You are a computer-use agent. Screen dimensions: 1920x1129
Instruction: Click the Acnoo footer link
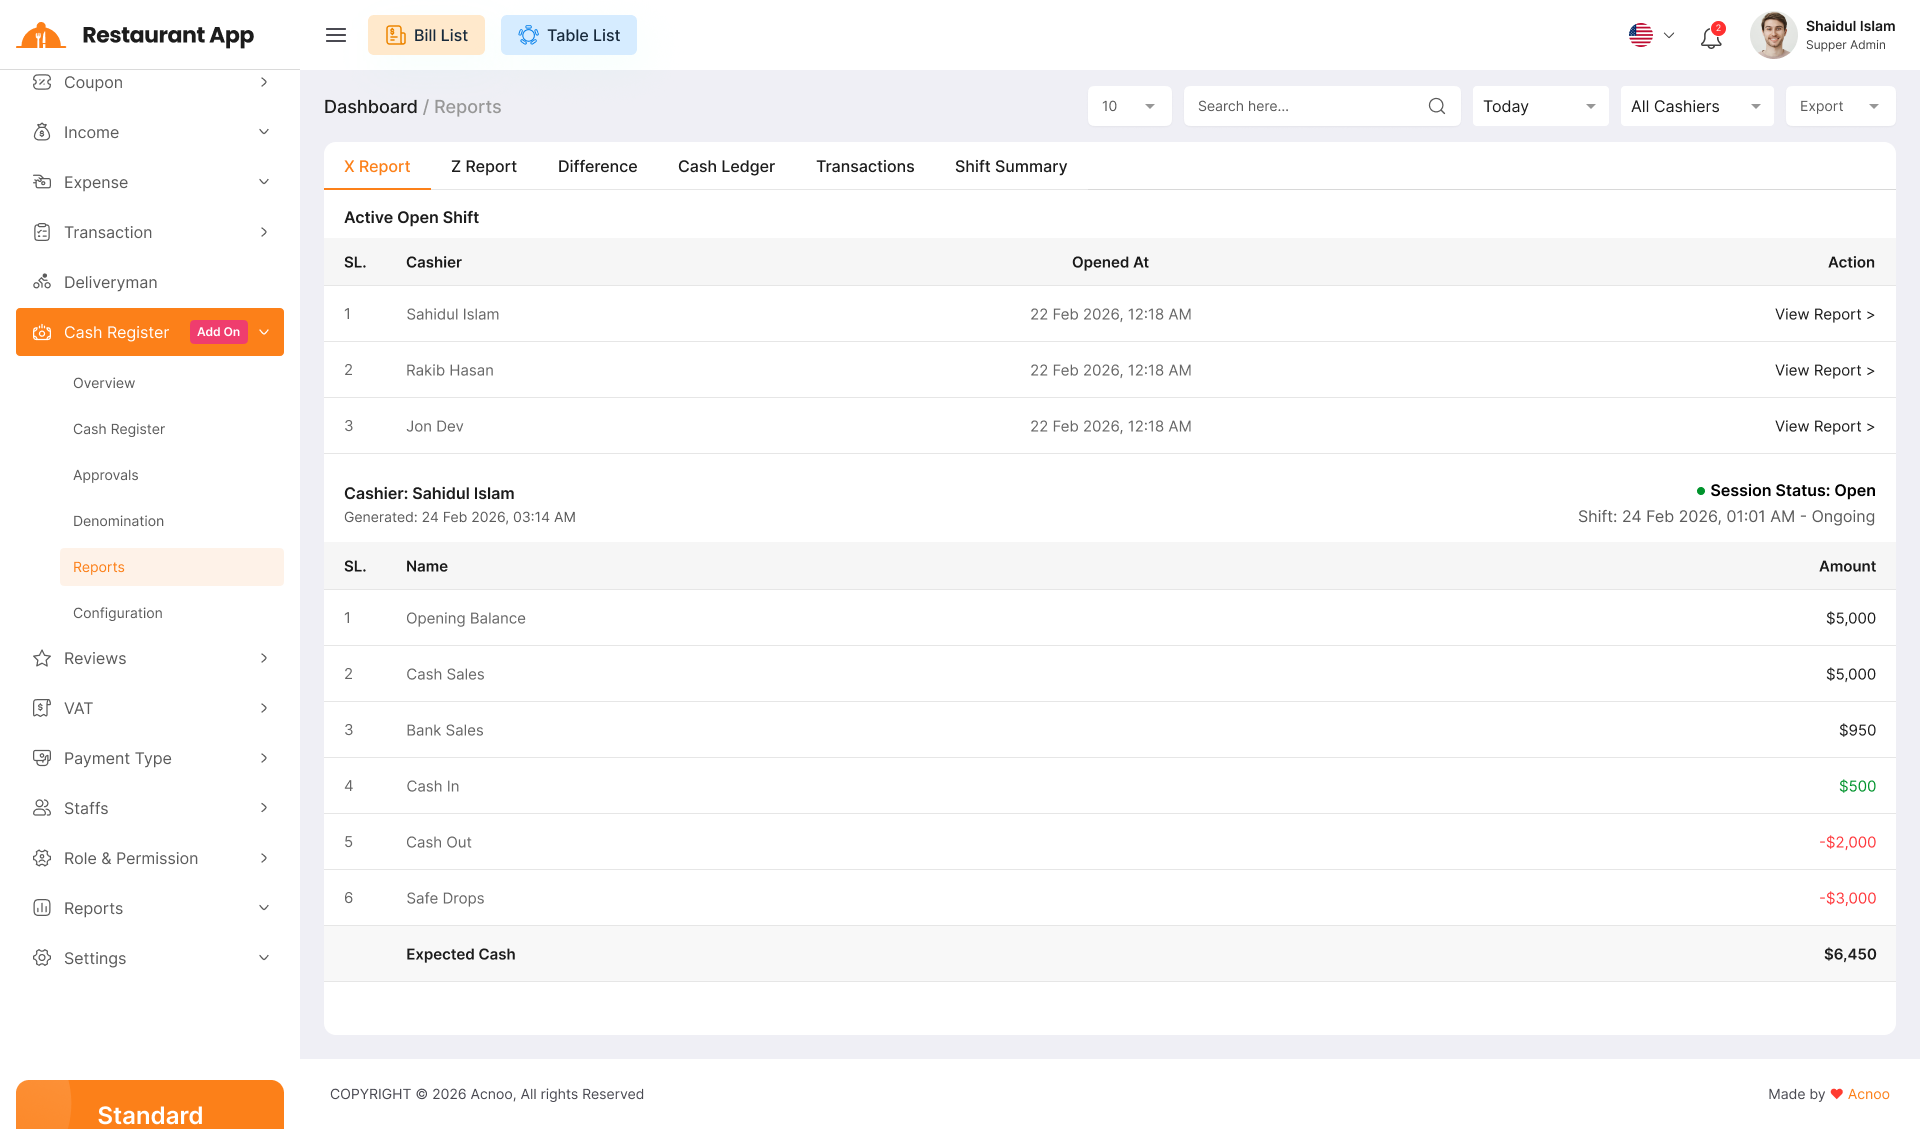pos(1869,1094)
